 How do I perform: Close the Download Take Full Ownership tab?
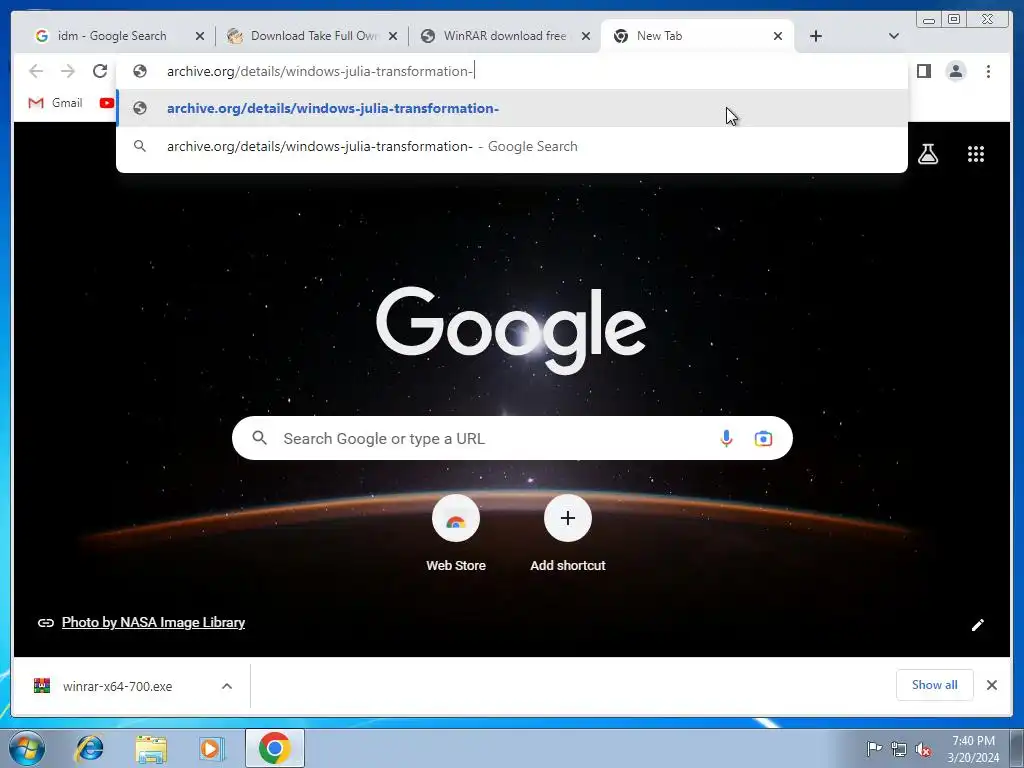click(392, 36)
